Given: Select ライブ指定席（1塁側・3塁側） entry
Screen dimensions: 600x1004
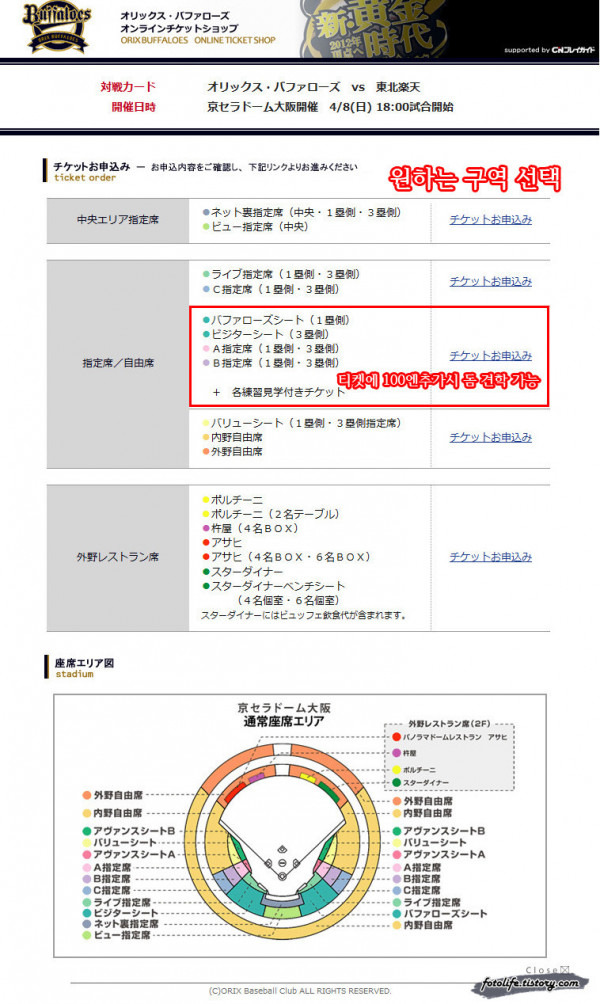Looking at the screenshot, I should coord(281,274).
